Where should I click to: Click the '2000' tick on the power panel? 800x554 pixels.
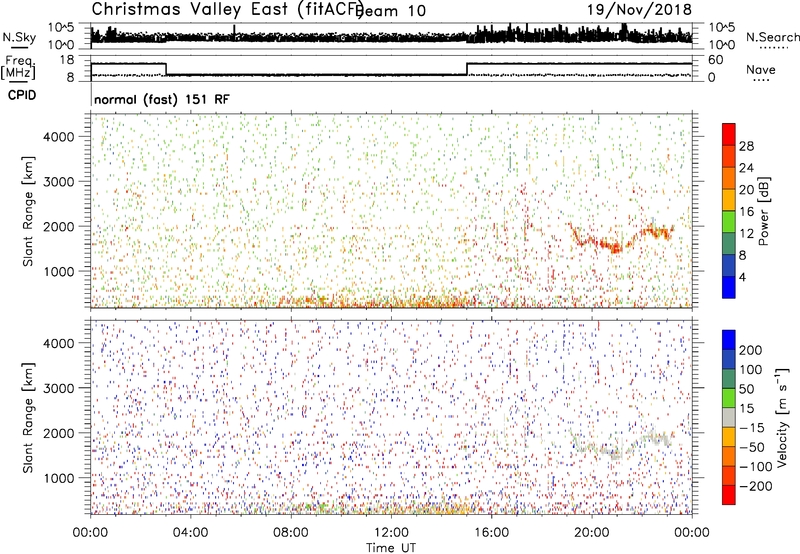point(58,226)
